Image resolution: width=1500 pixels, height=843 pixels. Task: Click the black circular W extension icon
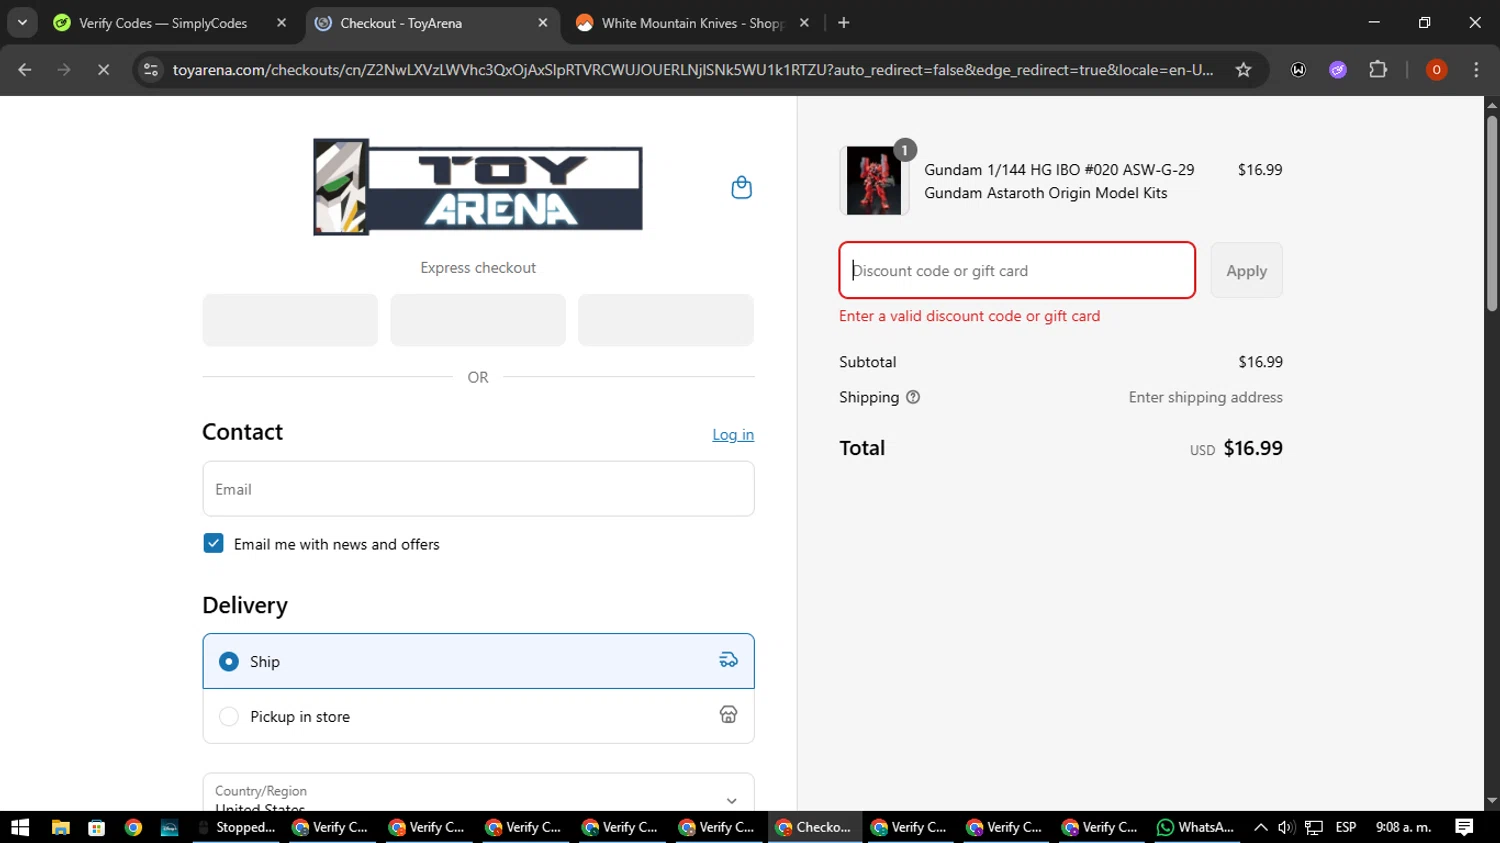click(1298, 70)
